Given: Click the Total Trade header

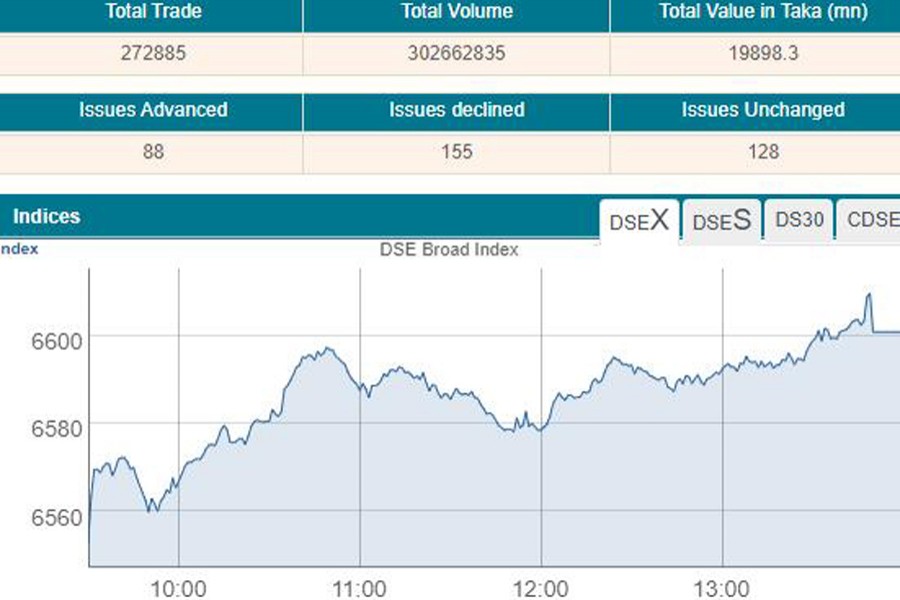Looking at the screenshot, I should [x=153, y=13].
